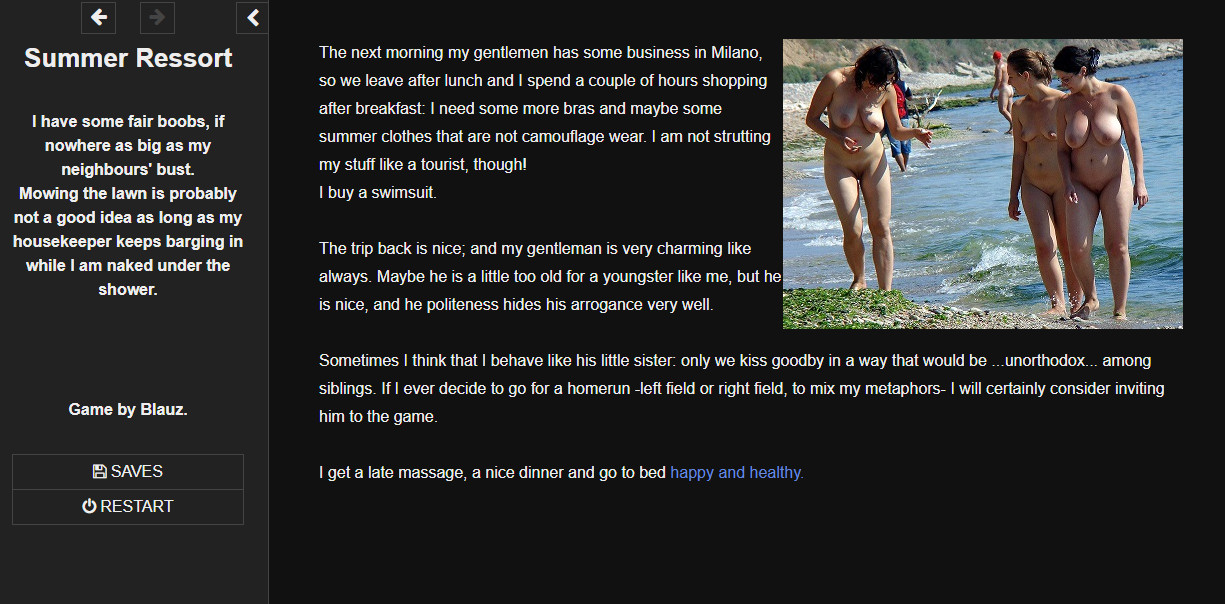Click the paragraph mentioning Milano
1225x604 pixels.
coord(545,108)
